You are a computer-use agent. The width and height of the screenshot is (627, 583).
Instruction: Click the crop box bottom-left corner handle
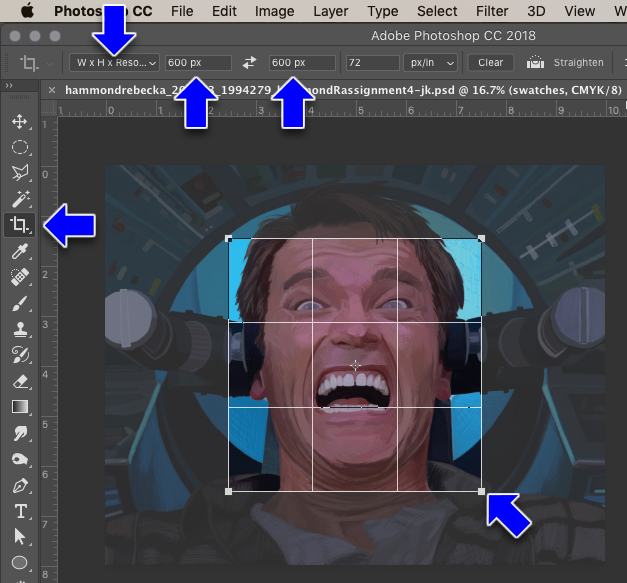228,491
